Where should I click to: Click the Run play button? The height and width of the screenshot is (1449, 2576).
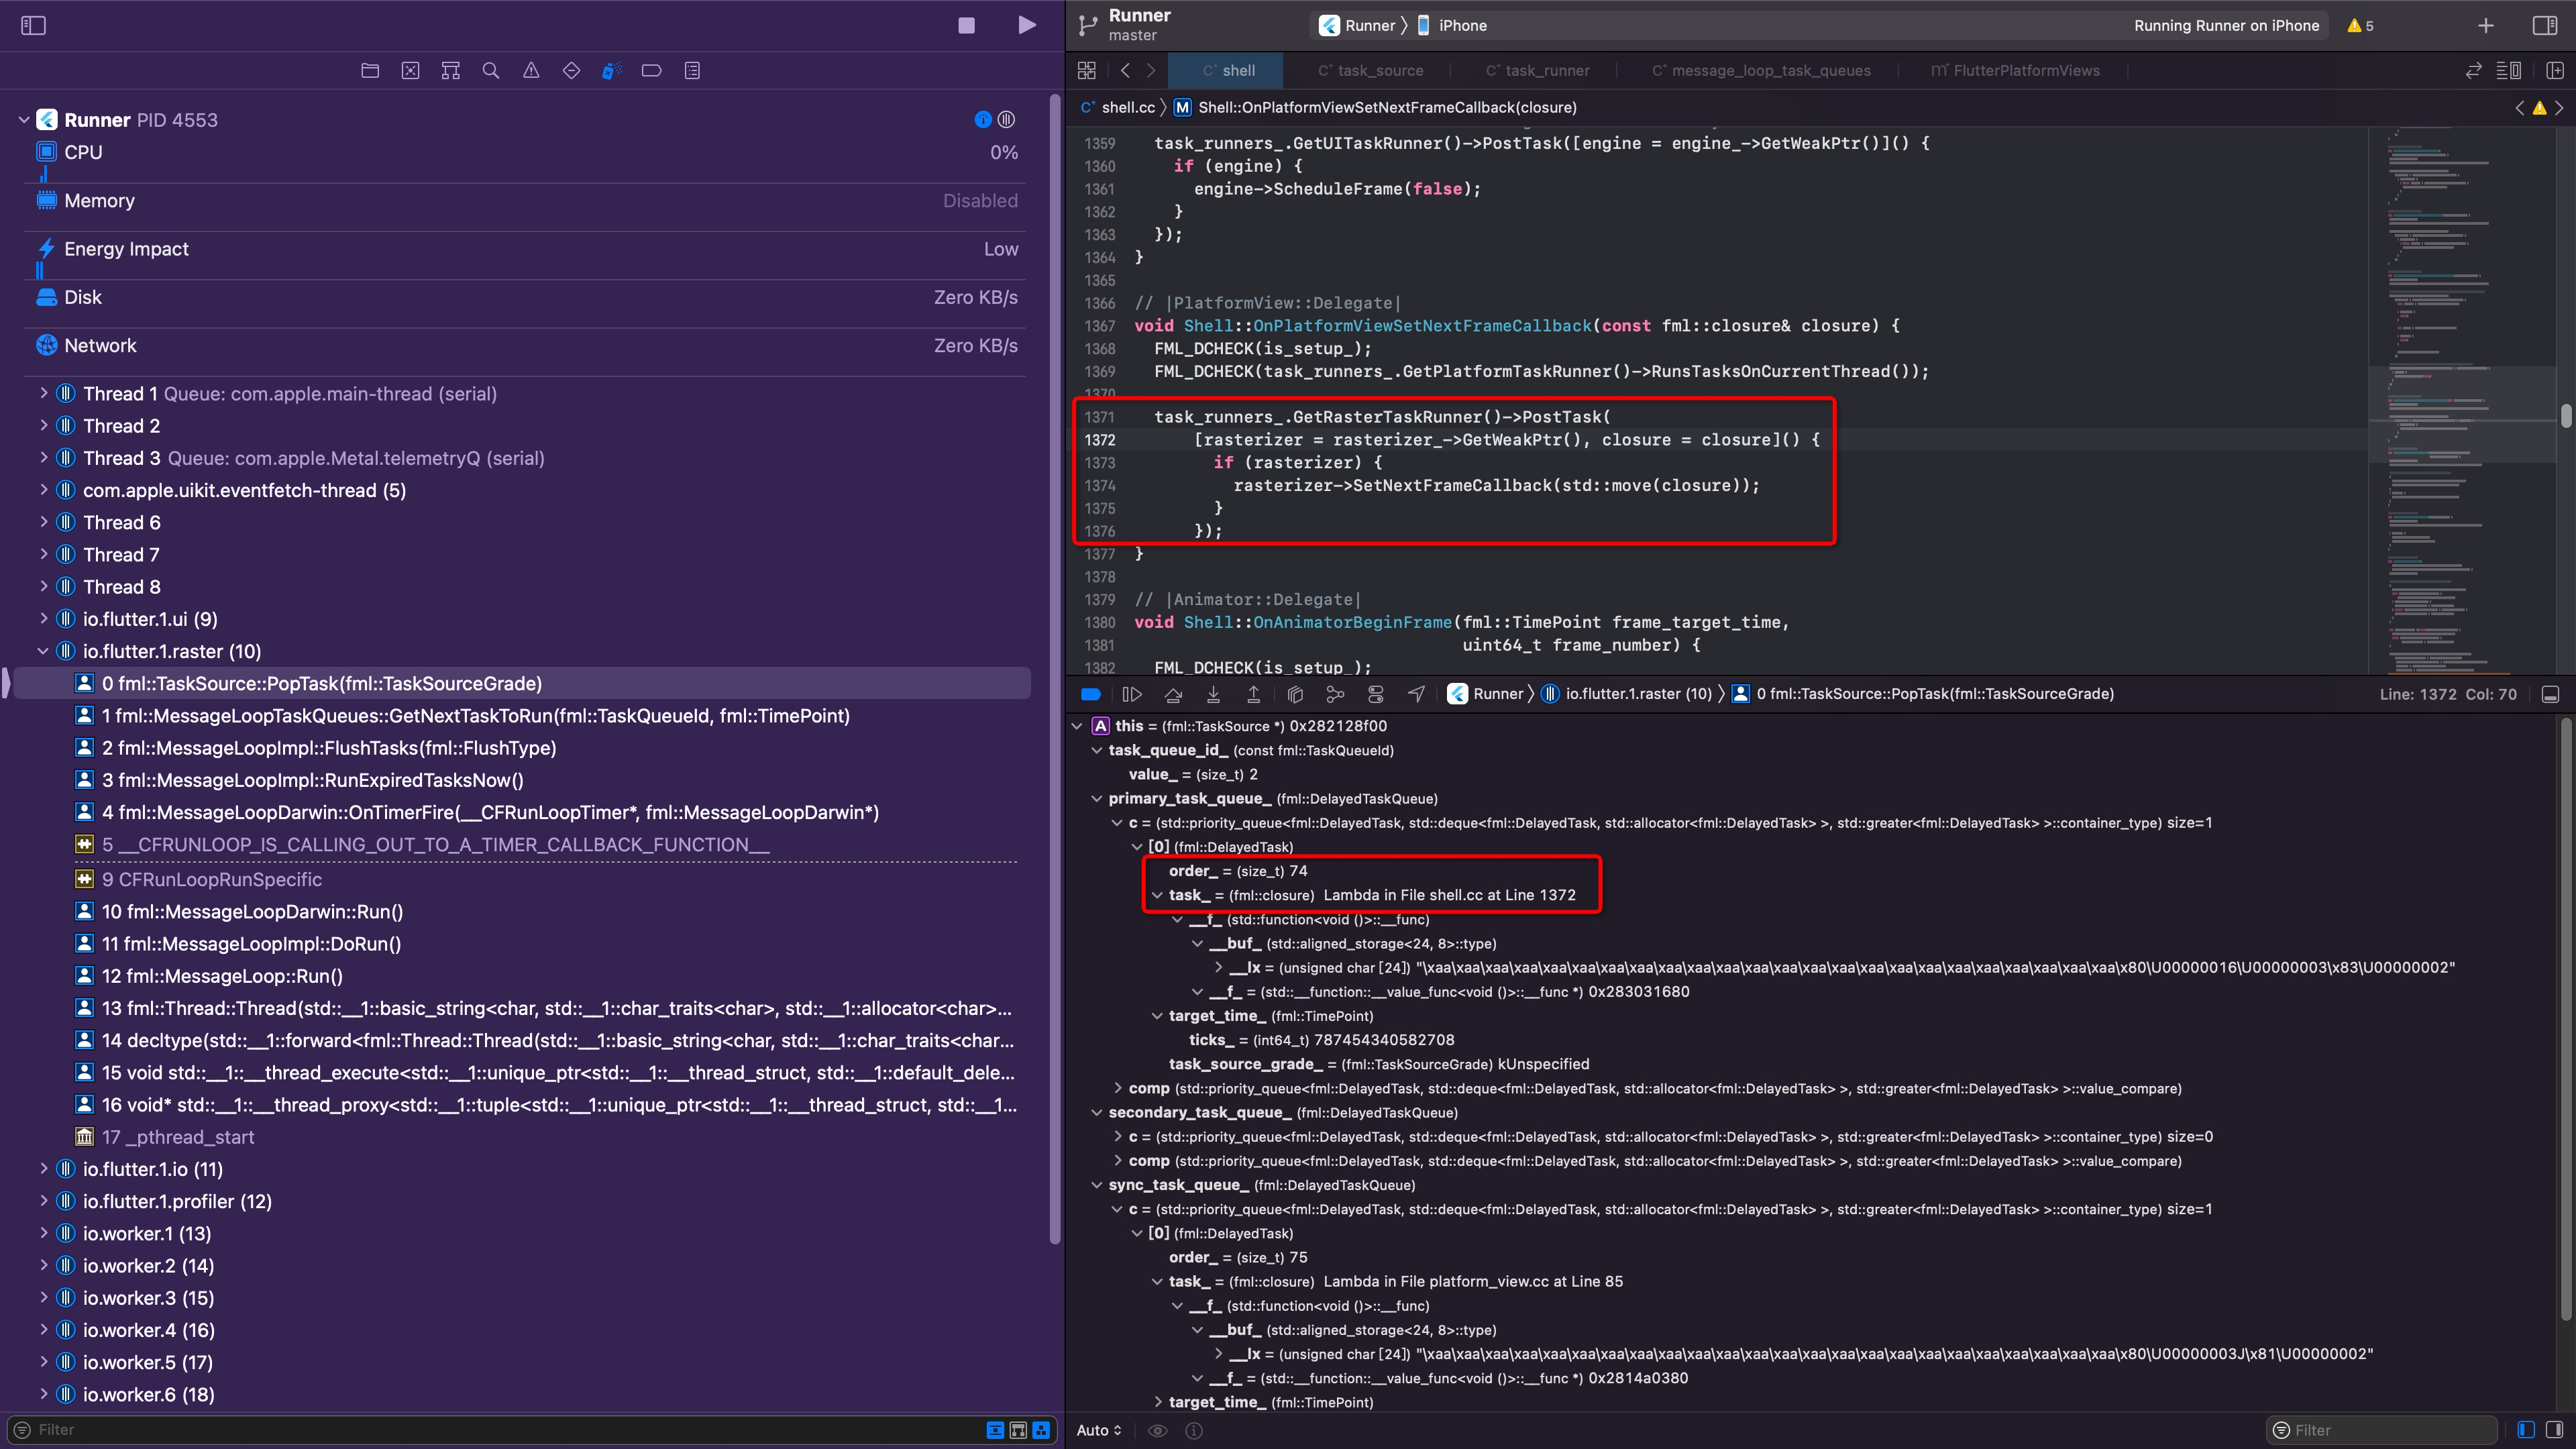click(x=1026, y=25)
